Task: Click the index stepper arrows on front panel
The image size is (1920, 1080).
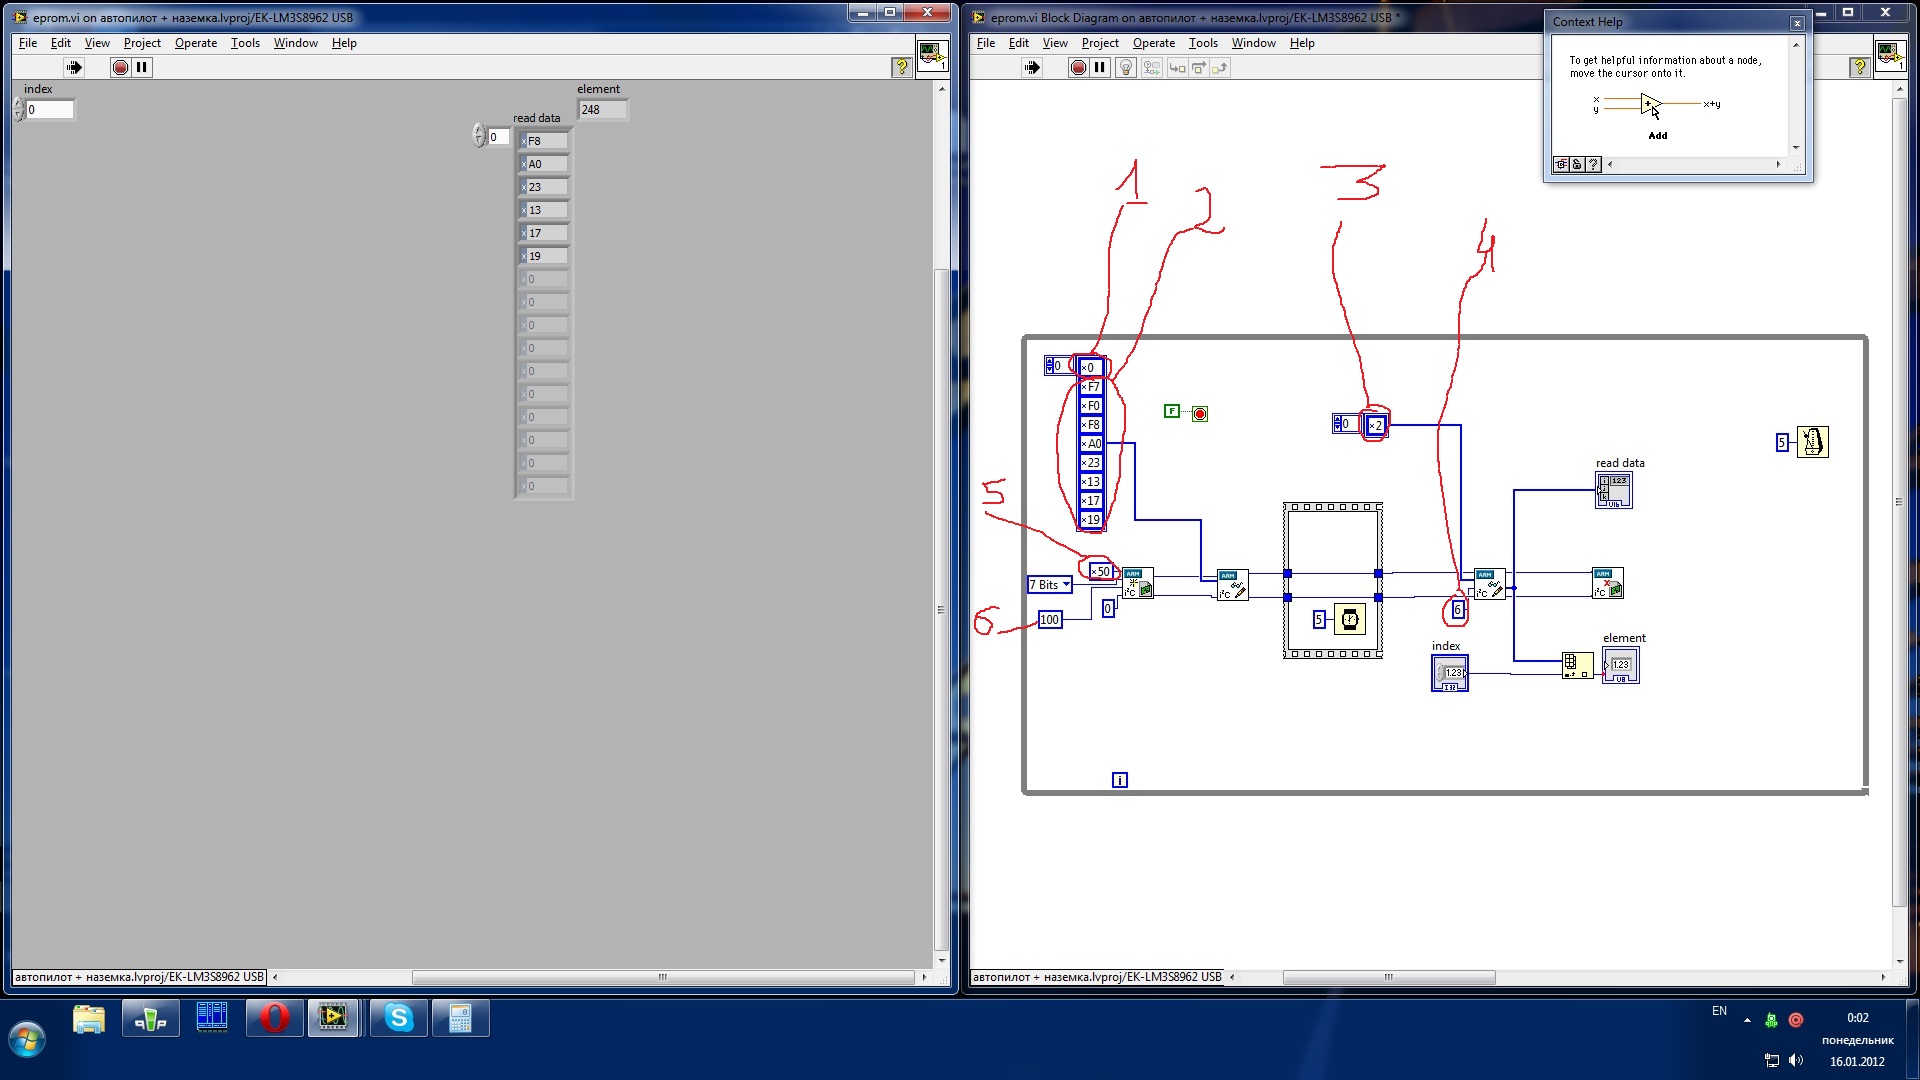Action: 18,109
